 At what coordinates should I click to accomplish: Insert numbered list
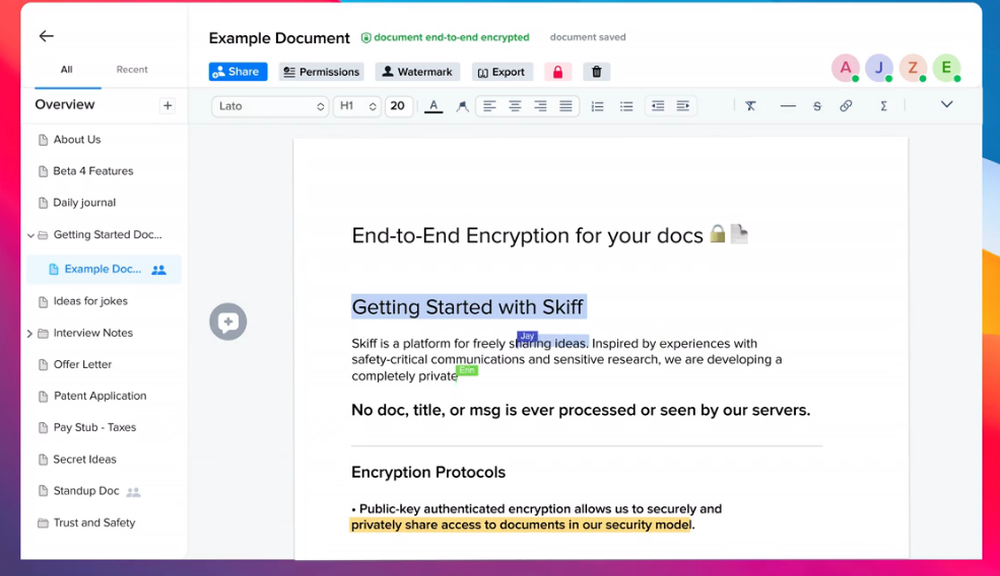(597, 107)
